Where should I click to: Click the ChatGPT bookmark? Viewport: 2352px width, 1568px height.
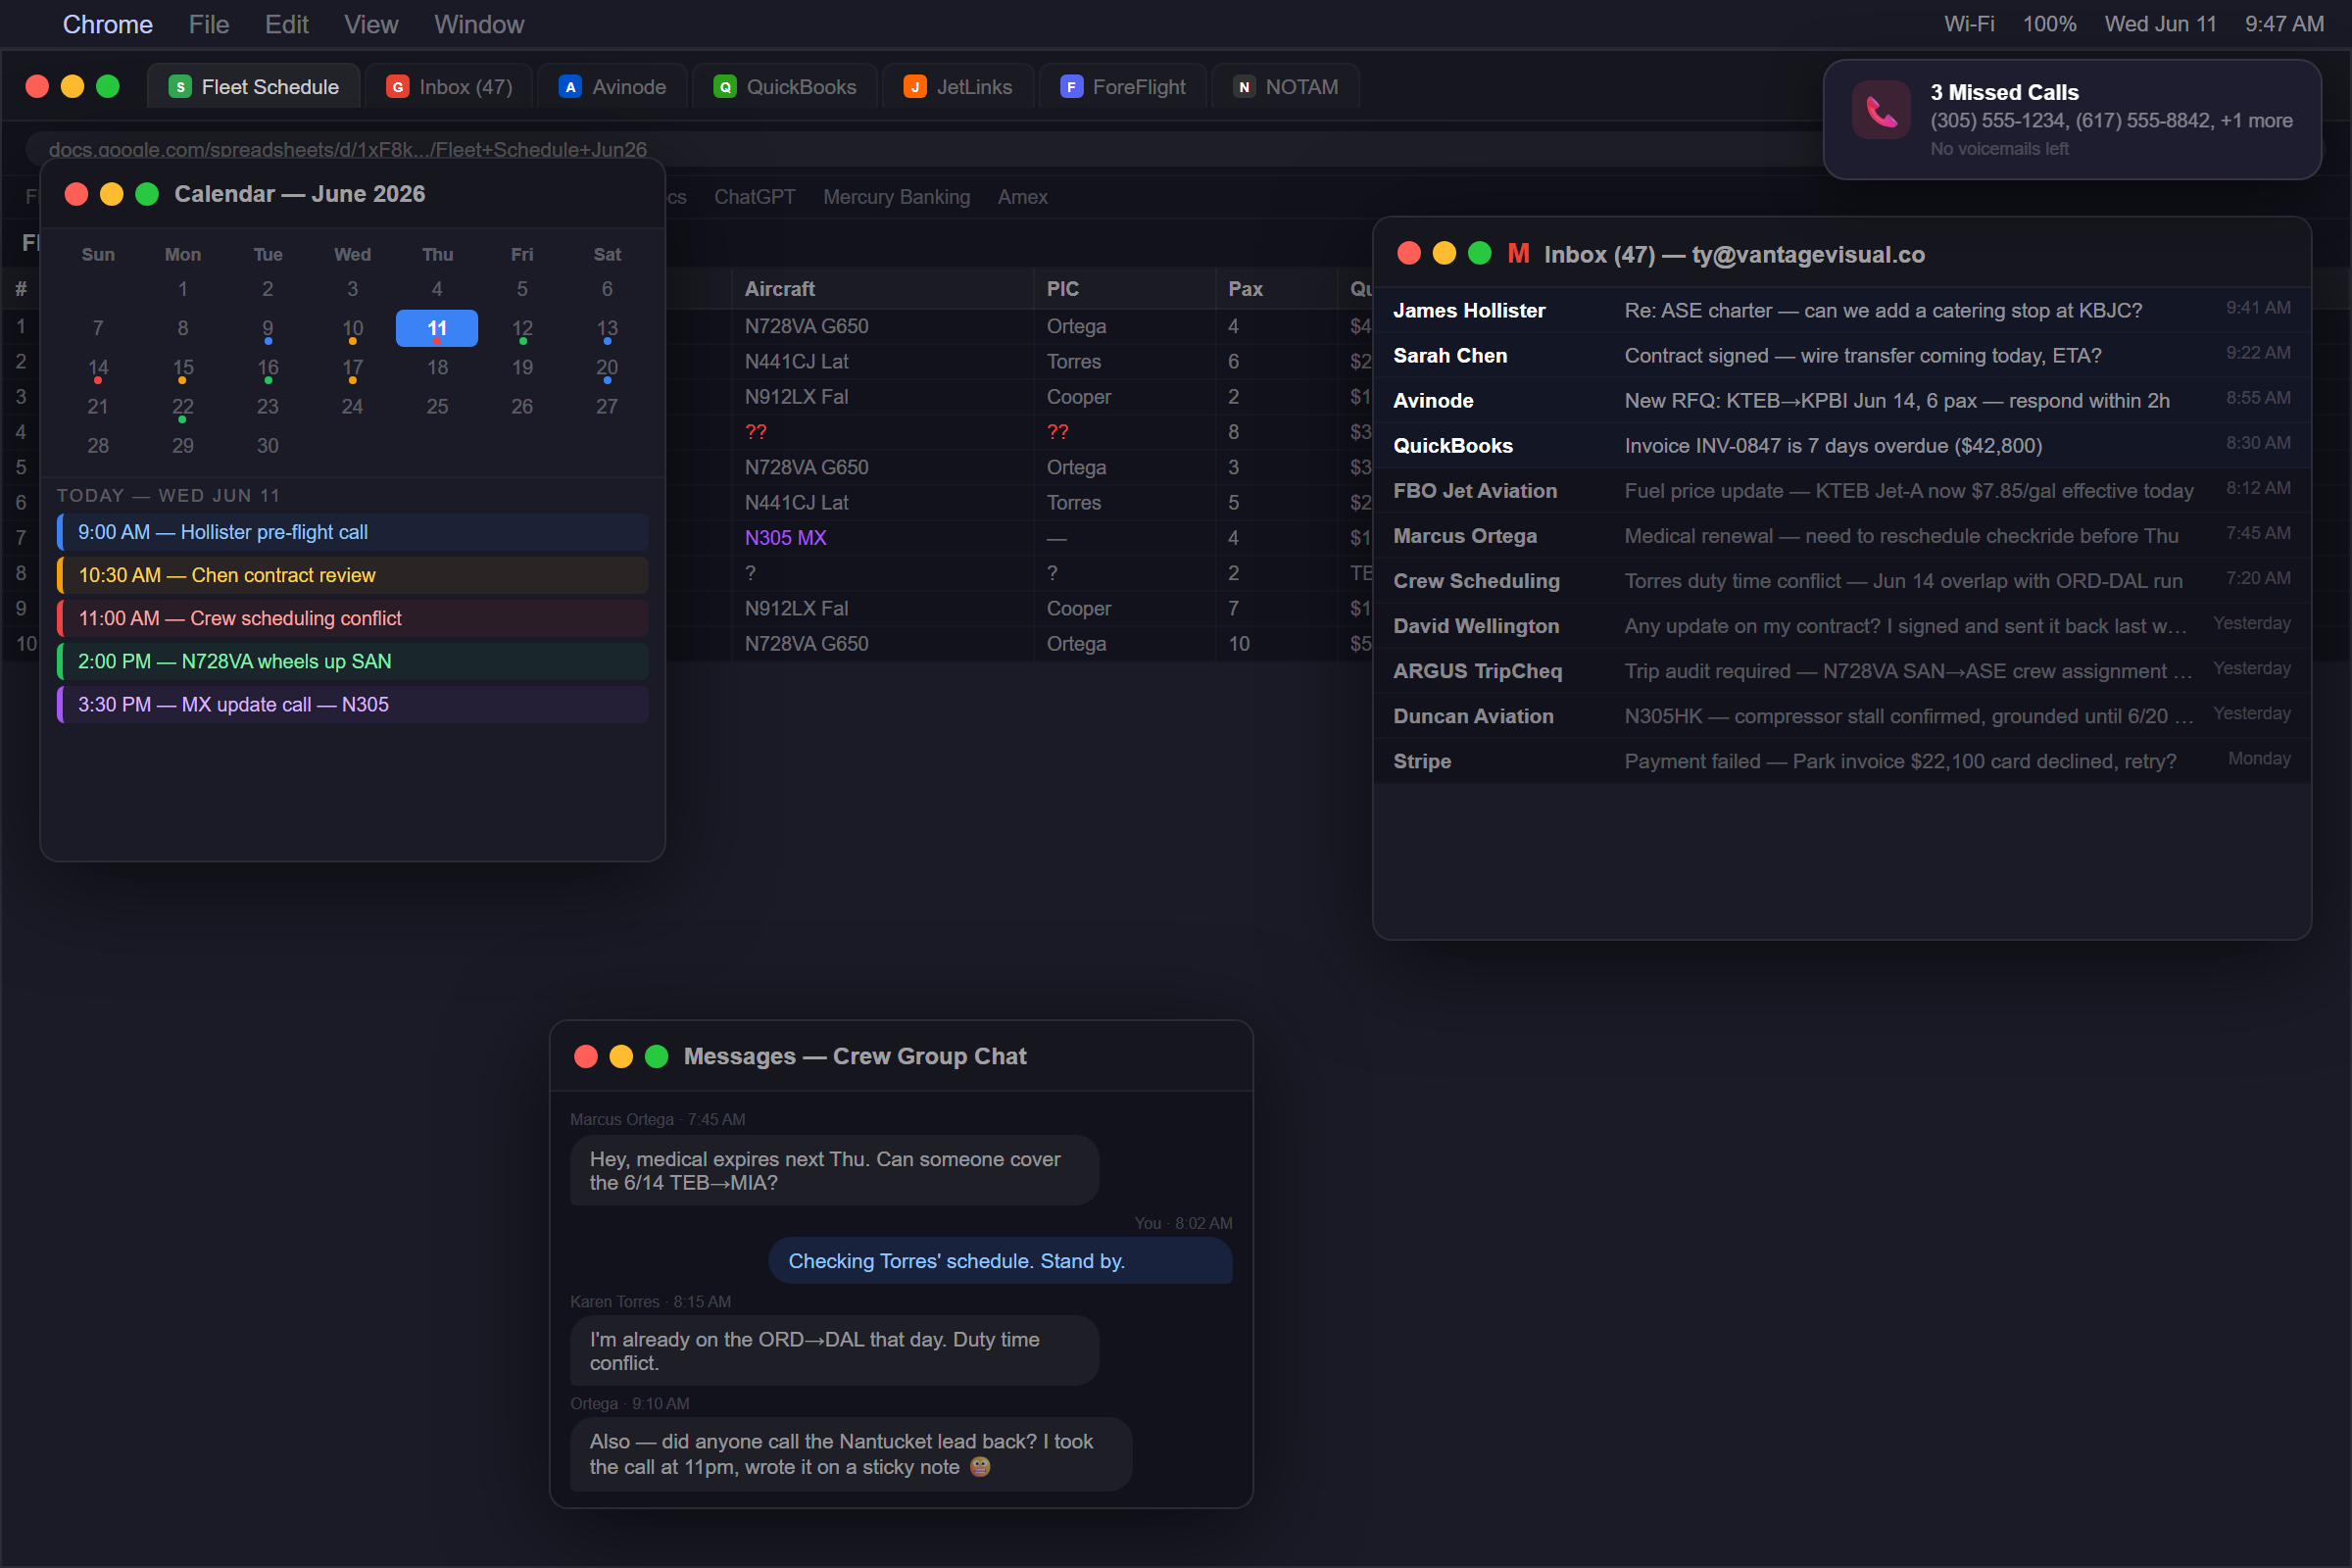(754, 197)
